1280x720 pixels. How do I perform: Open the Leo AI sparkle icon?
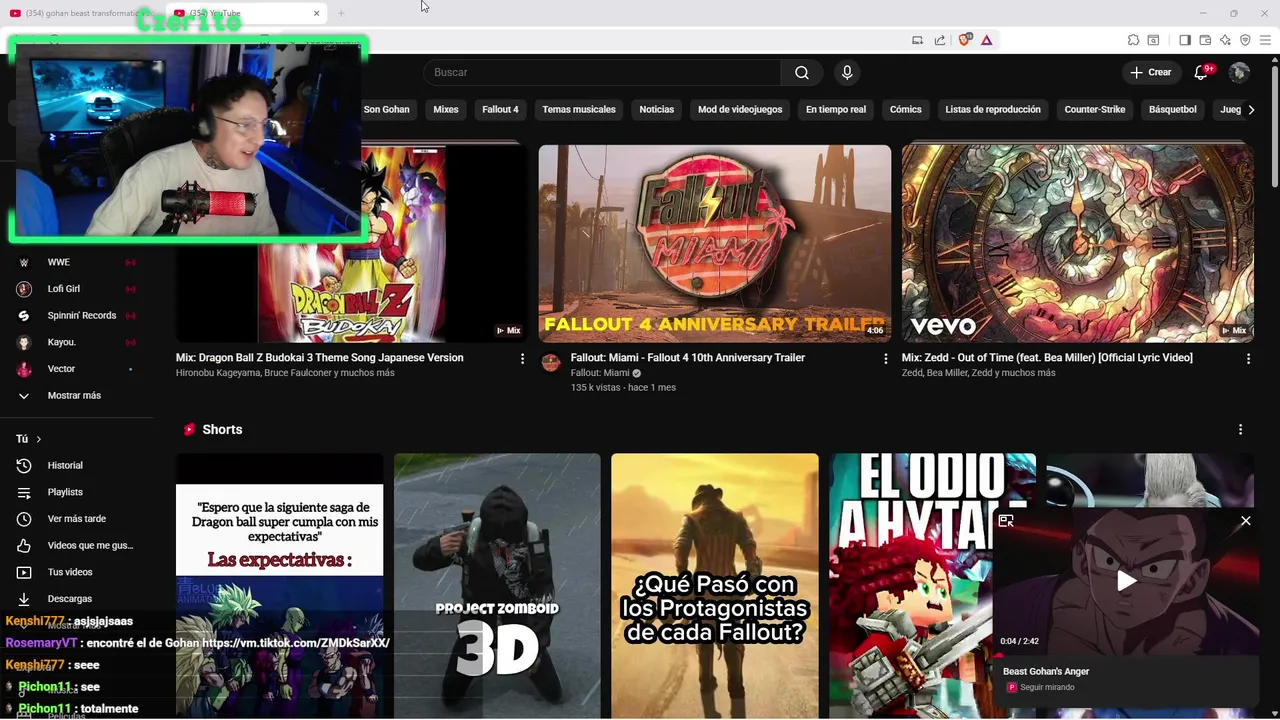point(1225,40)
